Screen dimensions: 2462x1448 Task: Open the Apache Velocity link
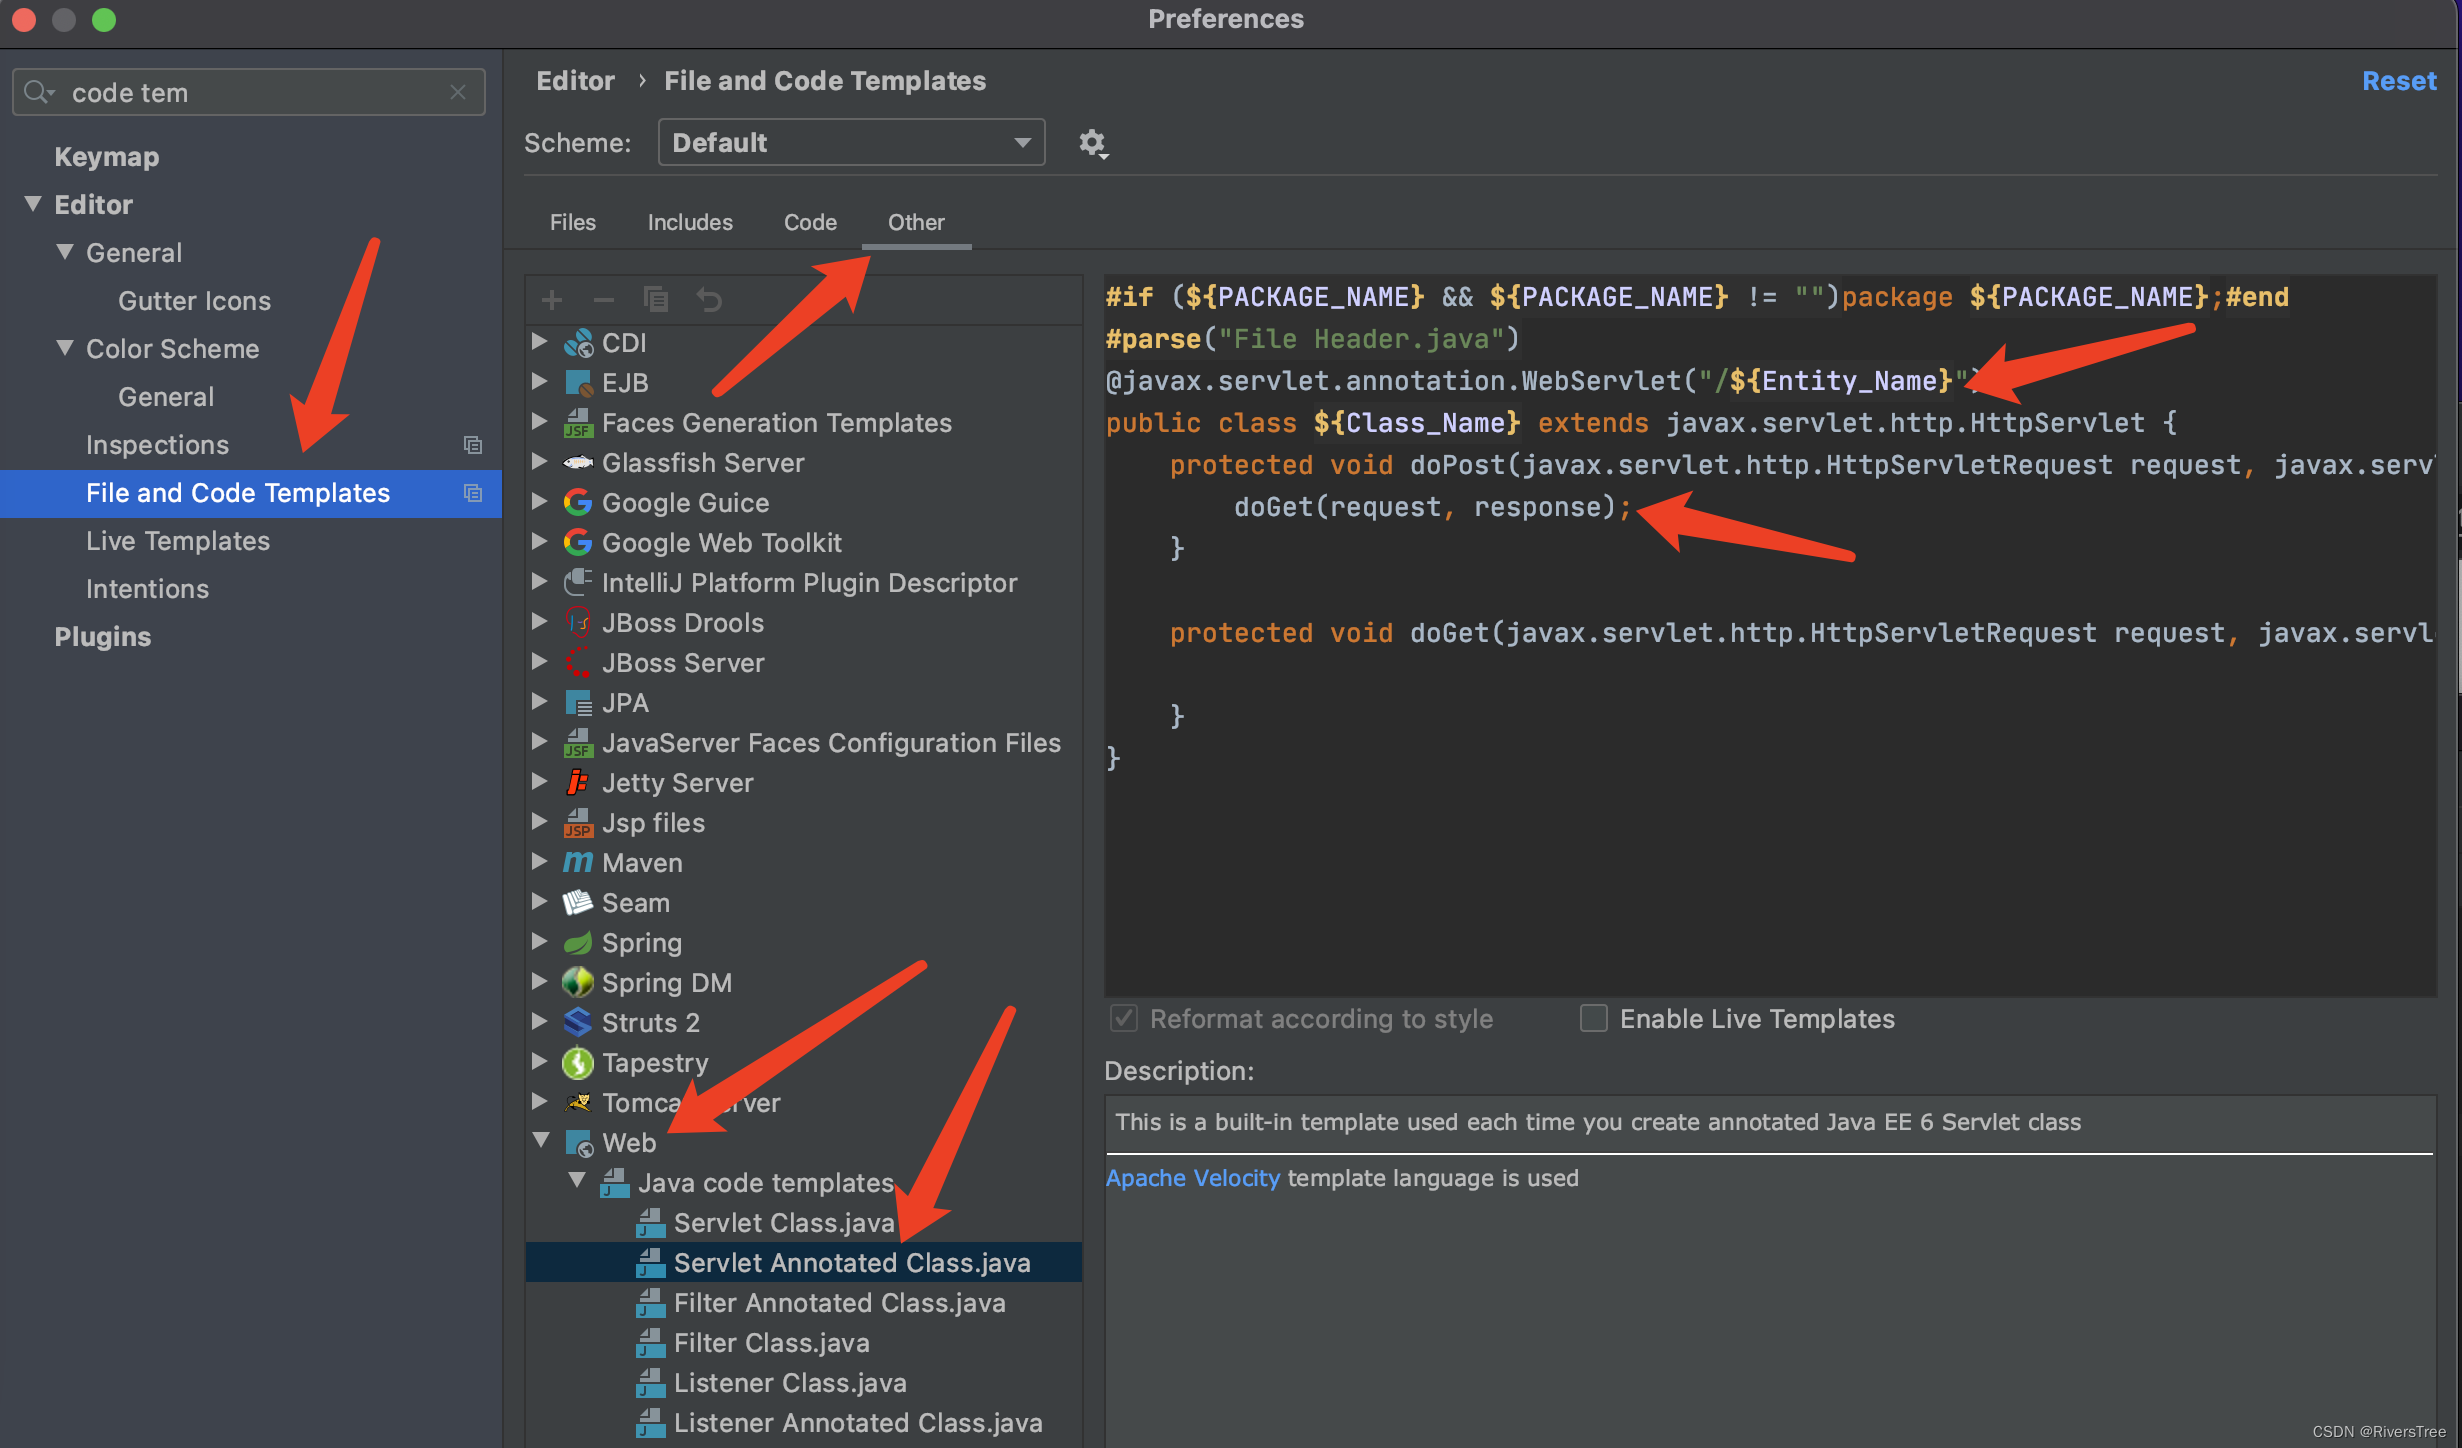point(1192,1178)
